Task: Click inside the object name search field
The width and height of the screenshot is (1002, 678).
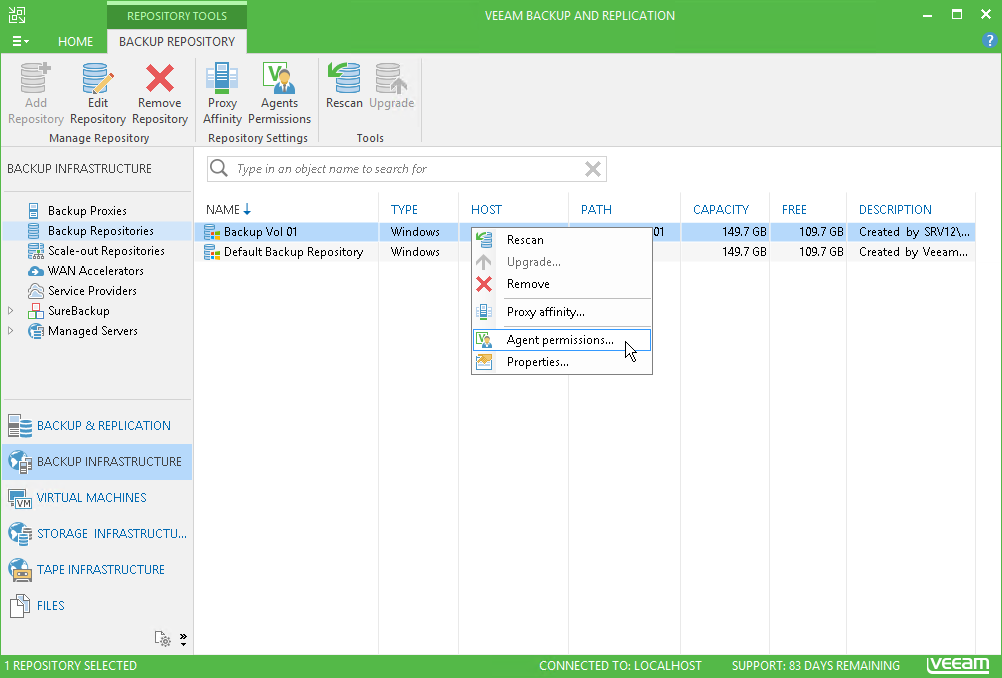Action: 406,169
